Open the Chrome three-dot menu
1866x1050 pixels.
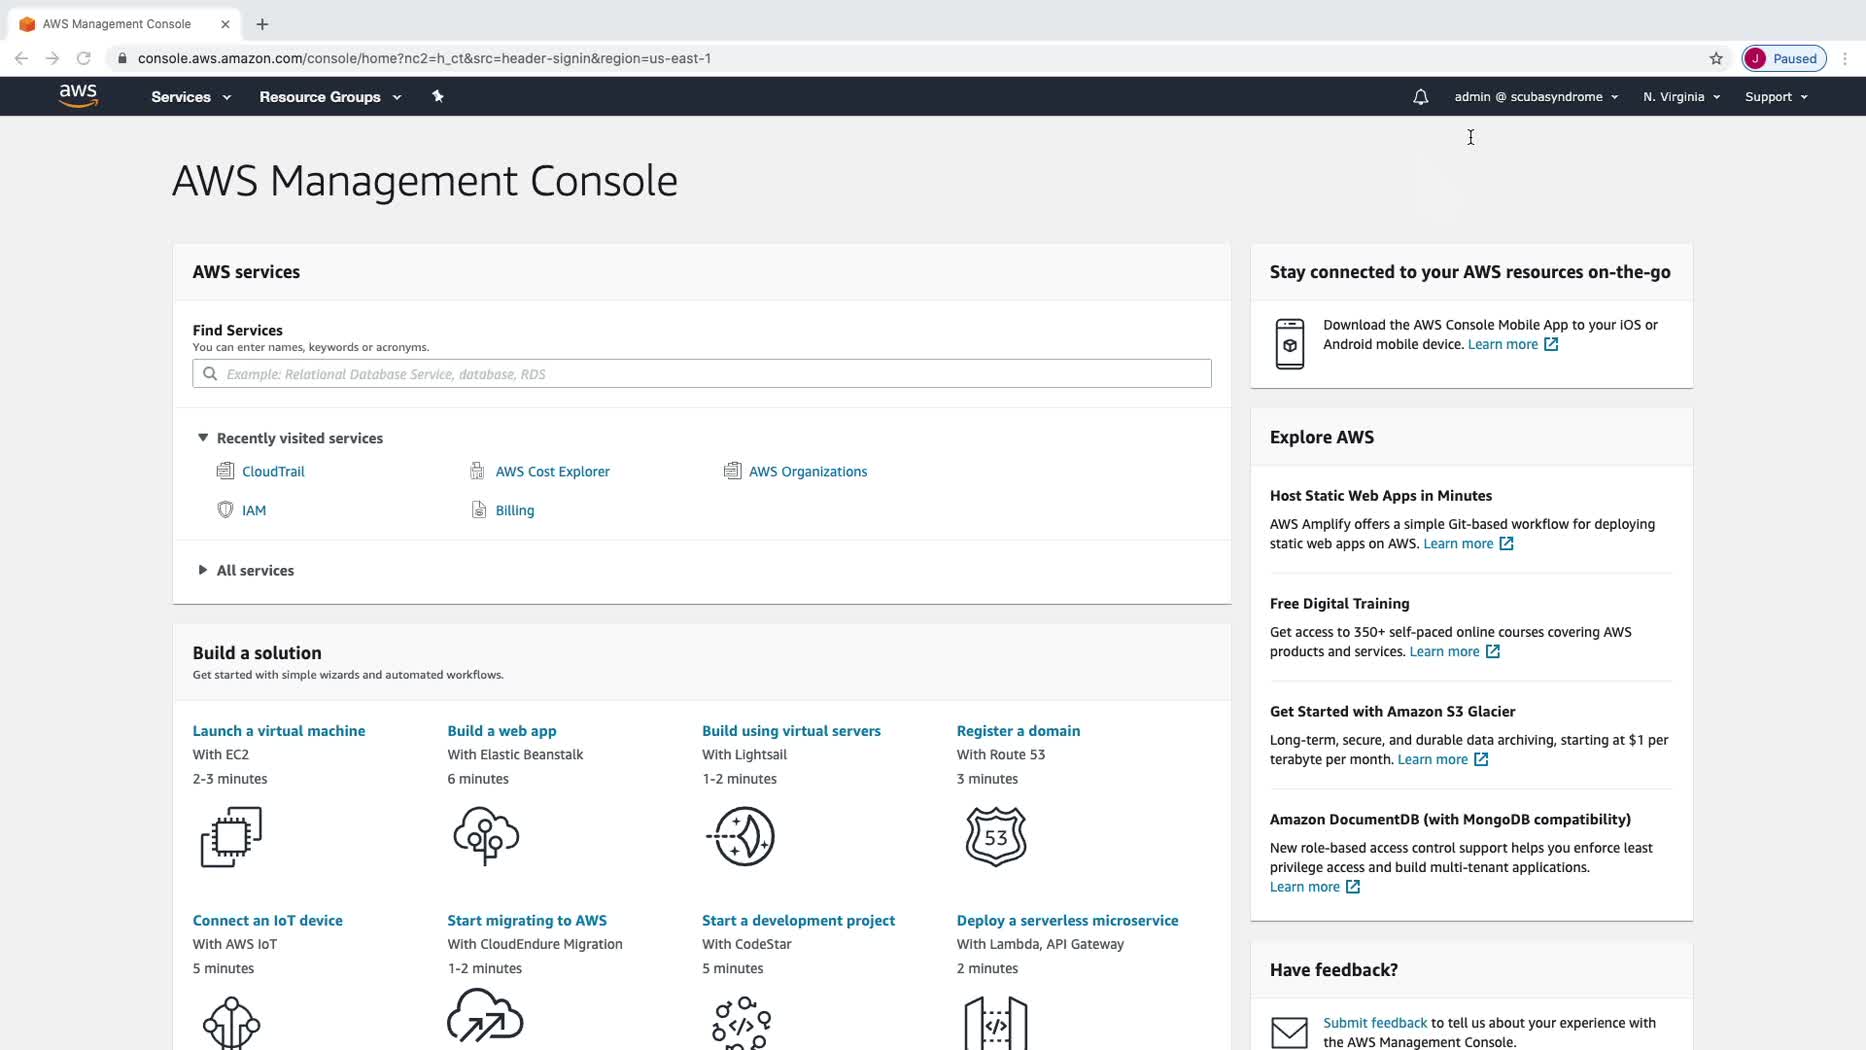click(1845, 58)
